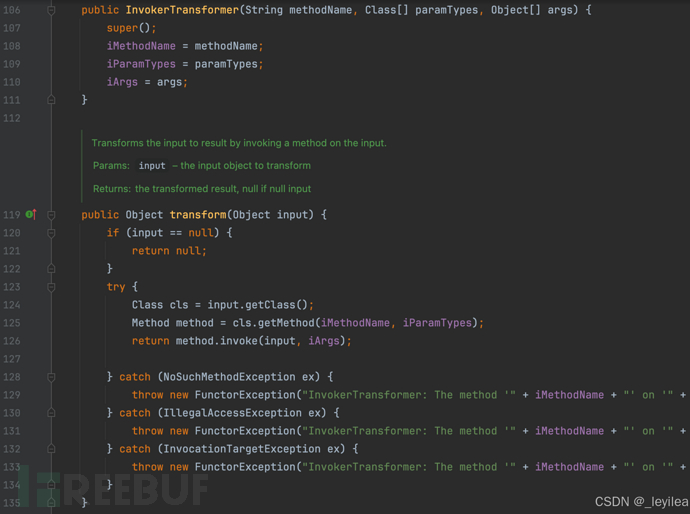Image resolution: width=690 pixels, height=514 pixels.
Task: Fold the if block at line 120
Action: point(51,233)
